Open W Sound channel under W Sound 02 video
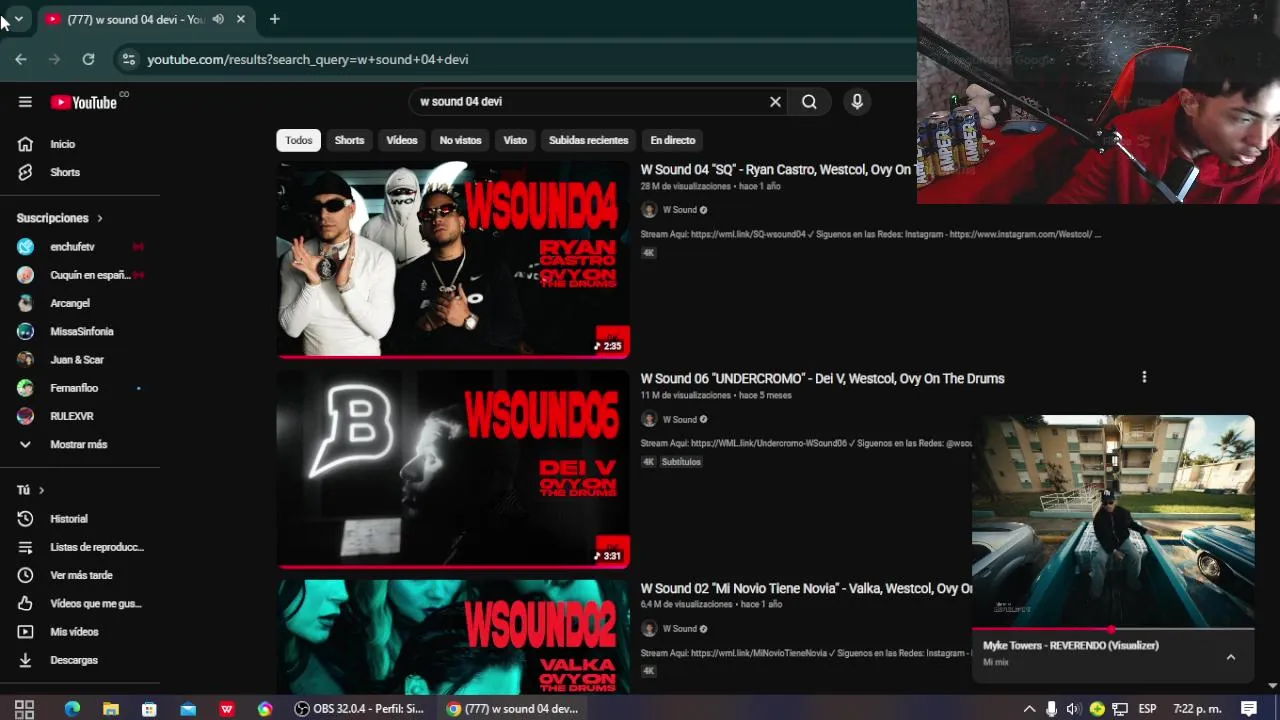Viewport: 1280px width, 720px height. 680,628
